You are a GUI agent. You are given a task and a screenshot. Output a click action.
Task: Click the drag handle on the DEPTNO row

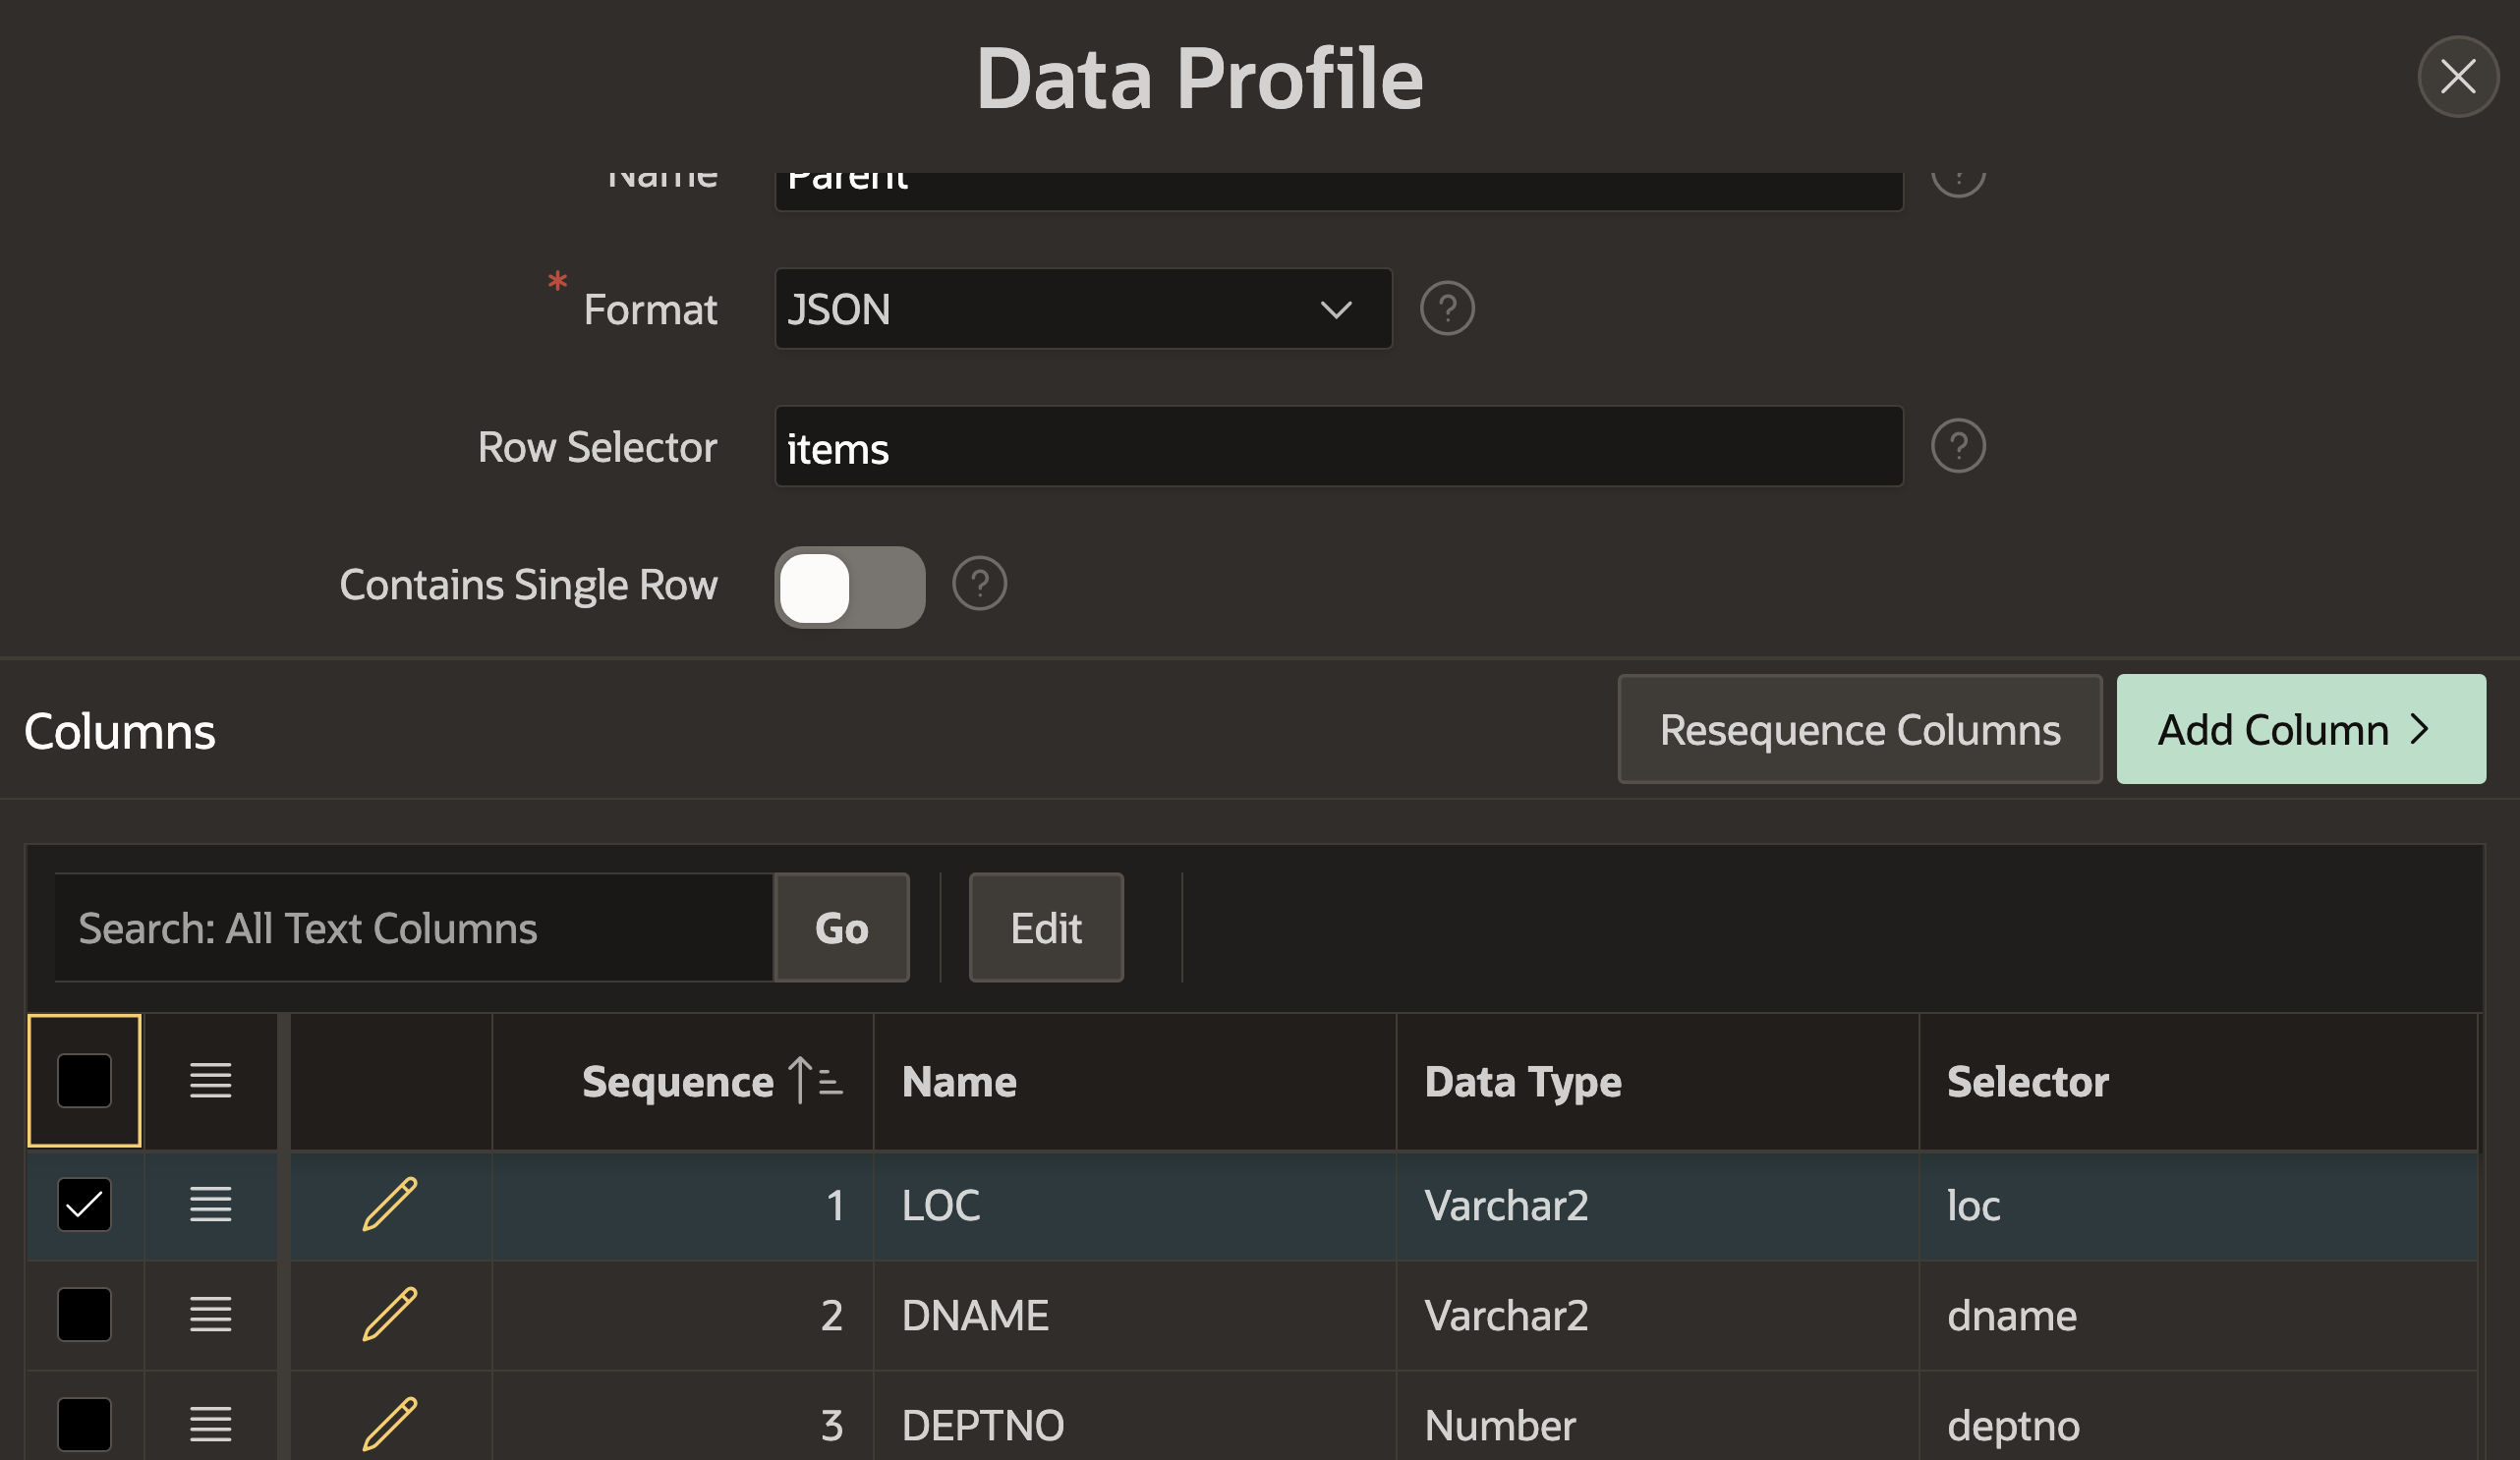[x=211, y=1425]
